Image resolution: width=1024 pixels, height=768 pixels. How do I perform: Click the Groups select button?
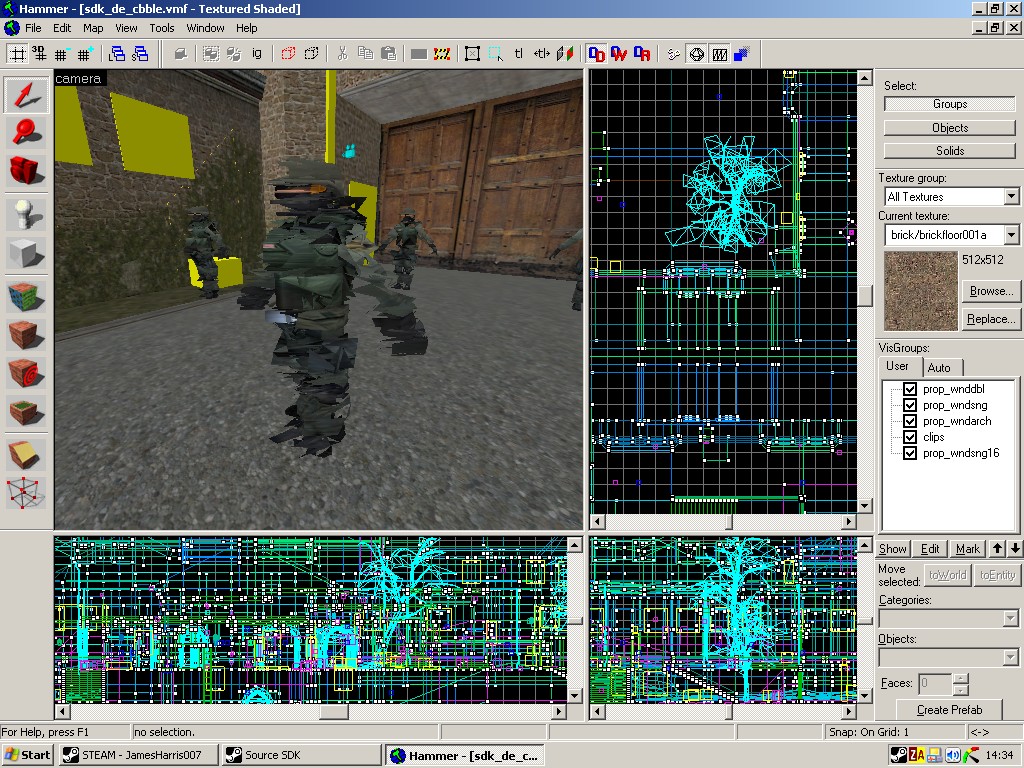tap(950, 104)
